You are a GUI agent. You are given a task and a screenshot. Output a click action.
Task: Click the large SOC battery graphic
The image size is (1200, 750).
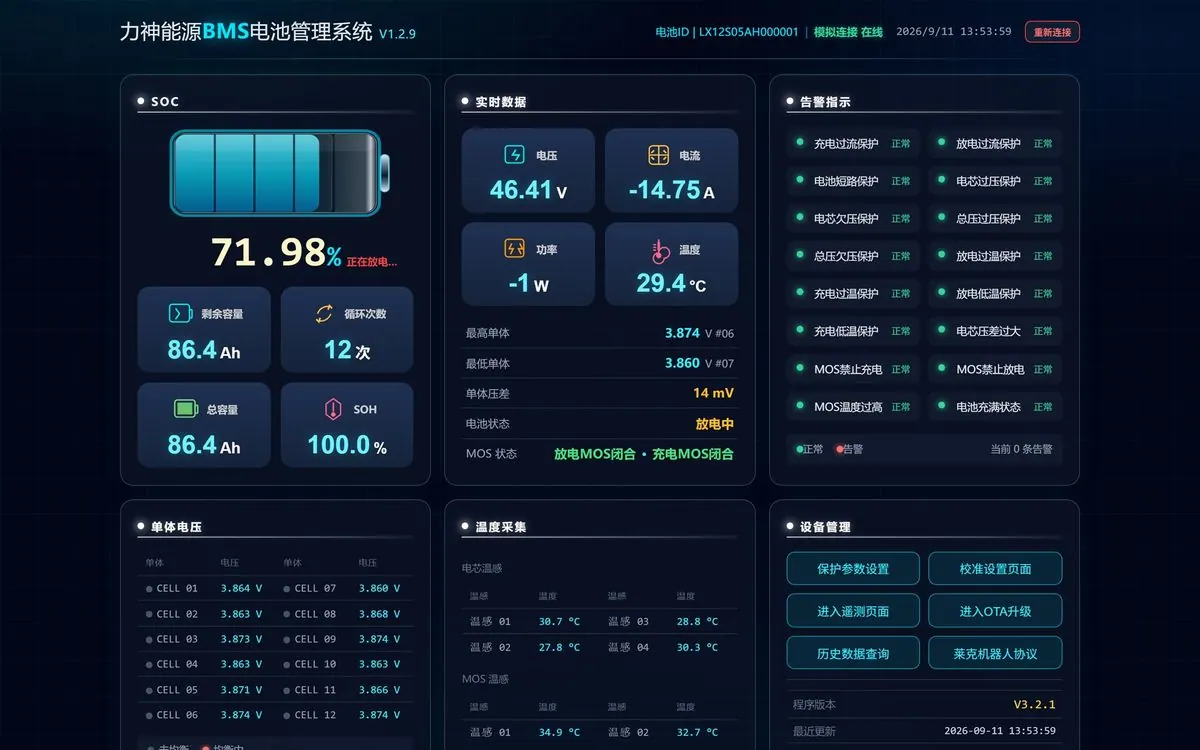coord(282,173)
